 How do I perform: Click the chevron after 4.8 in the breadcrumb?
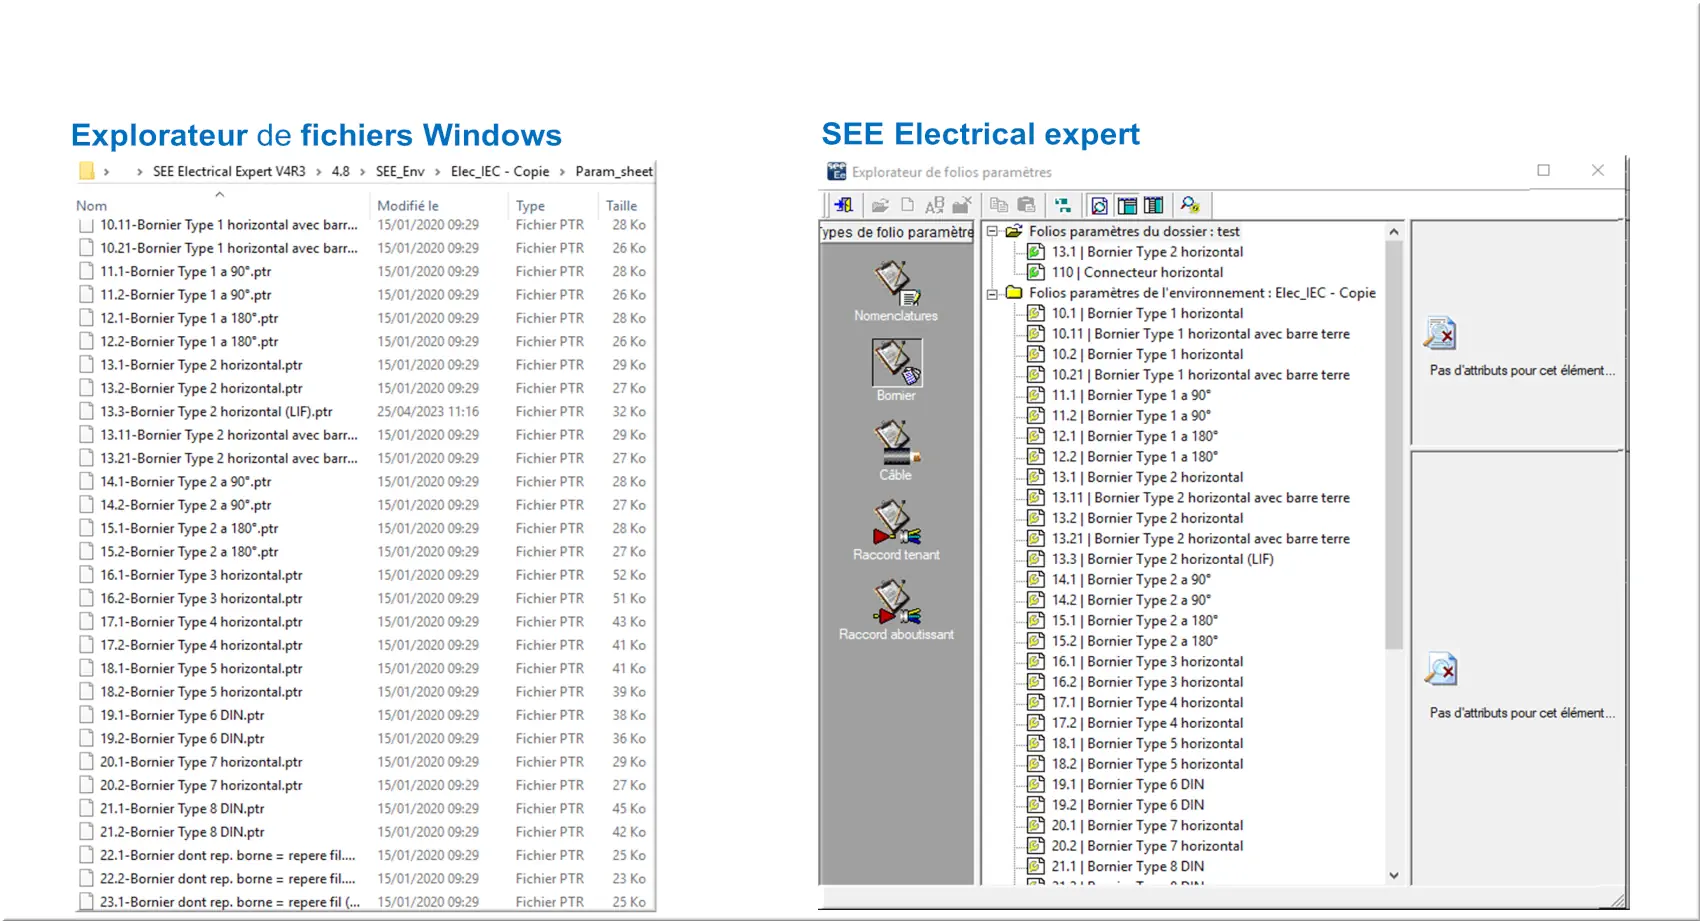[x=362, y=172]
